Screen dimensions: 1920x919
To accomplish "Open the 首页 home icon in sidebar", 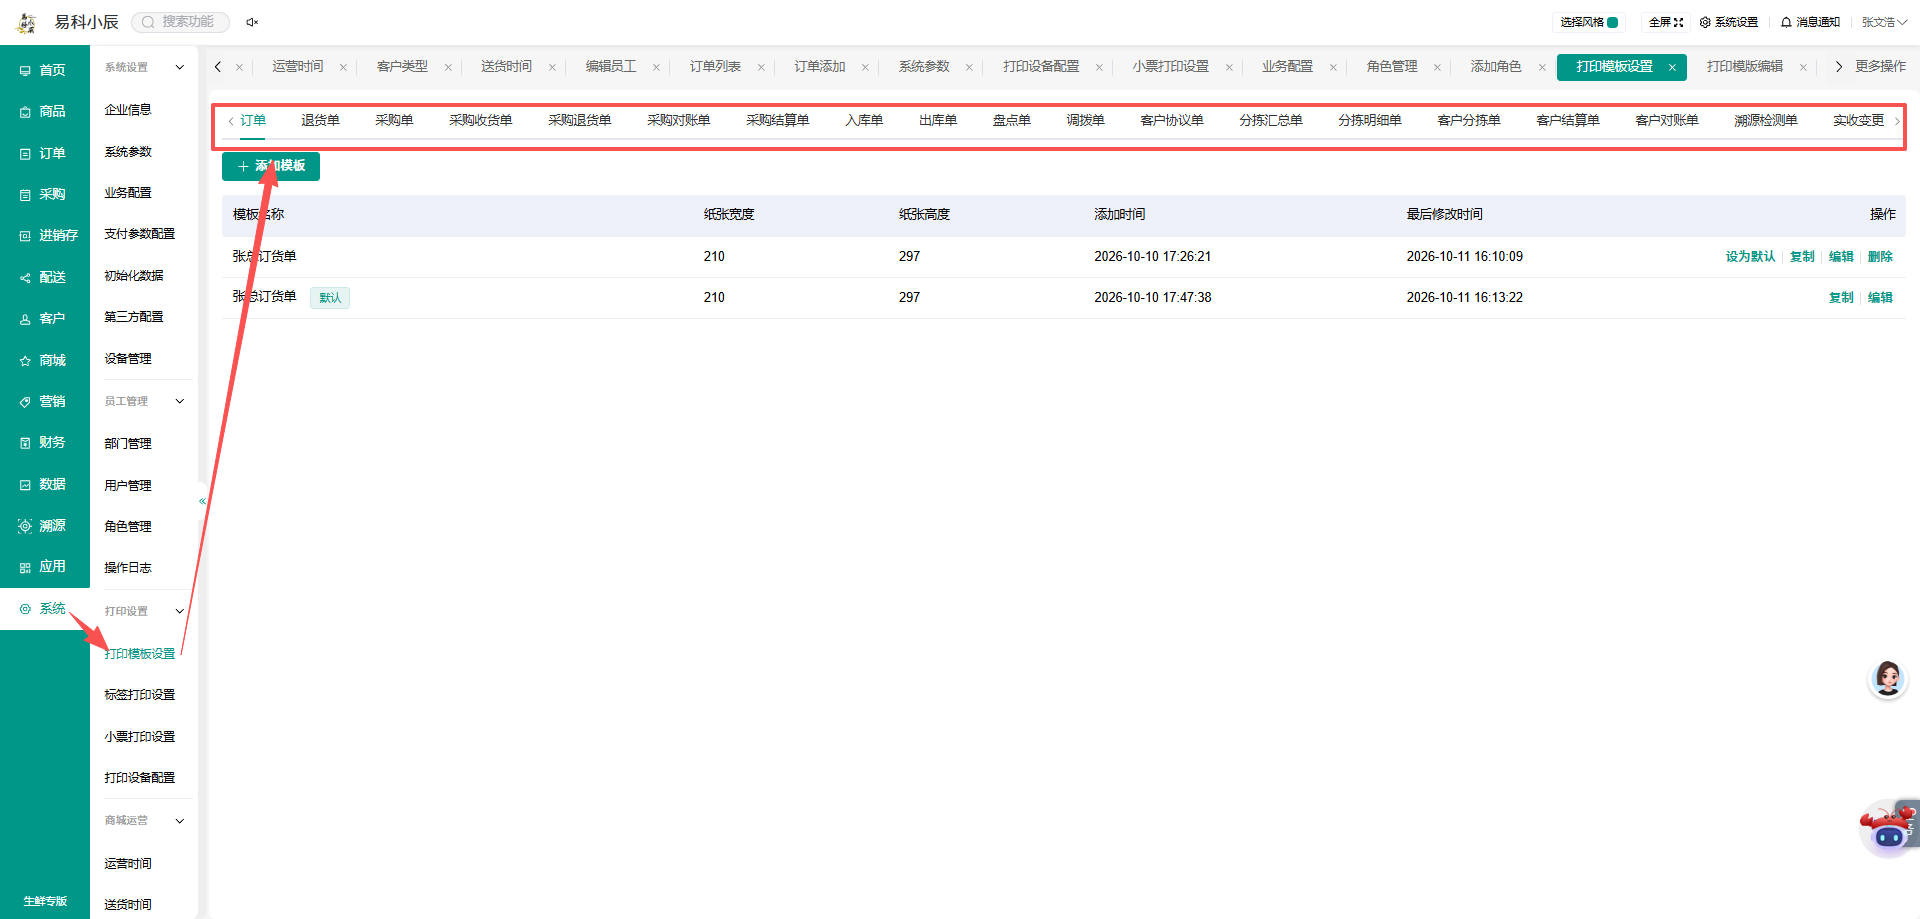I will click(25, 70).
